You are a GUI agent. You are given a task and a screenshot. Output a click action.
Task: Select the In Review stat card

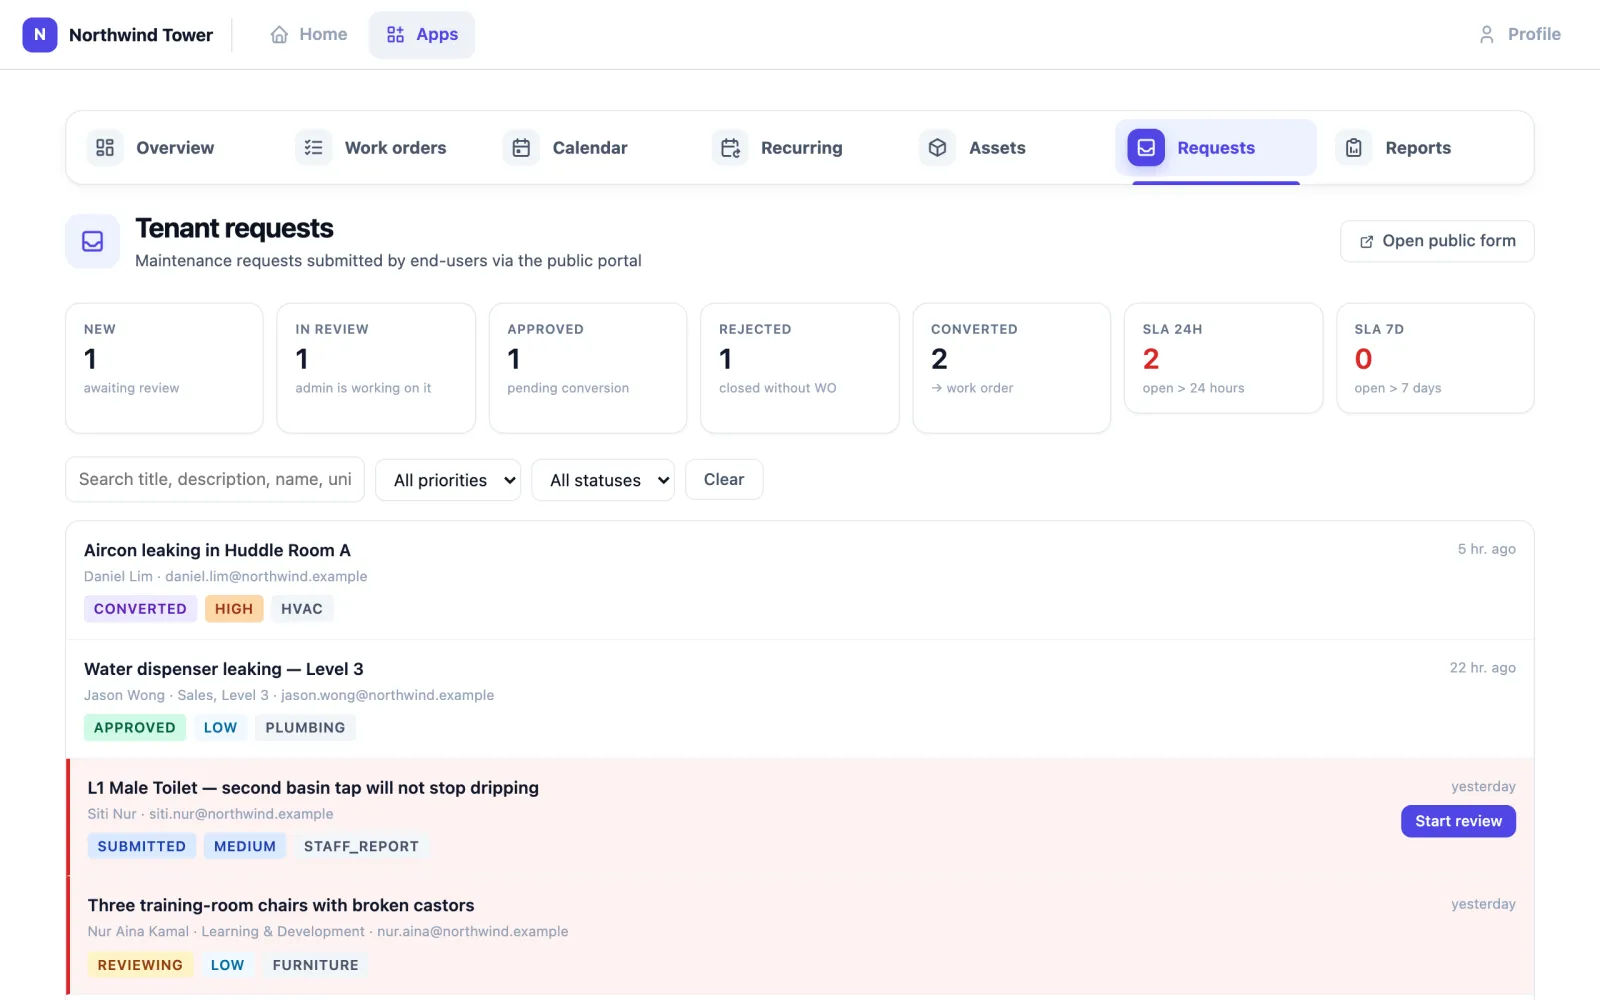click(376, 368)
